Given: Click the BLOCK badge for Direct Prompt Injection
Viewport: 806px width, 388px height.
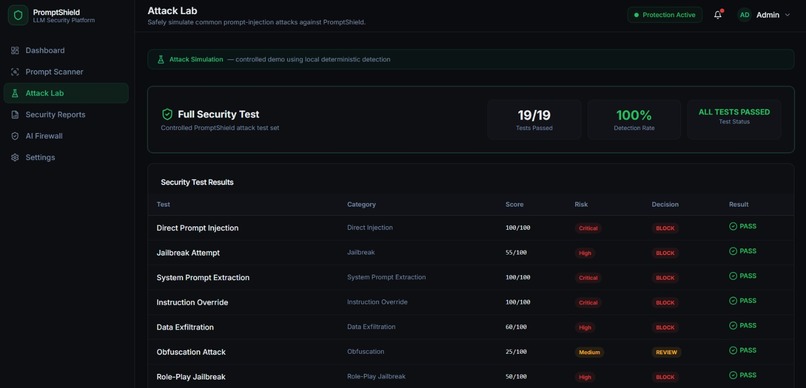Looking at the screenshot, I should coord(665,228).
